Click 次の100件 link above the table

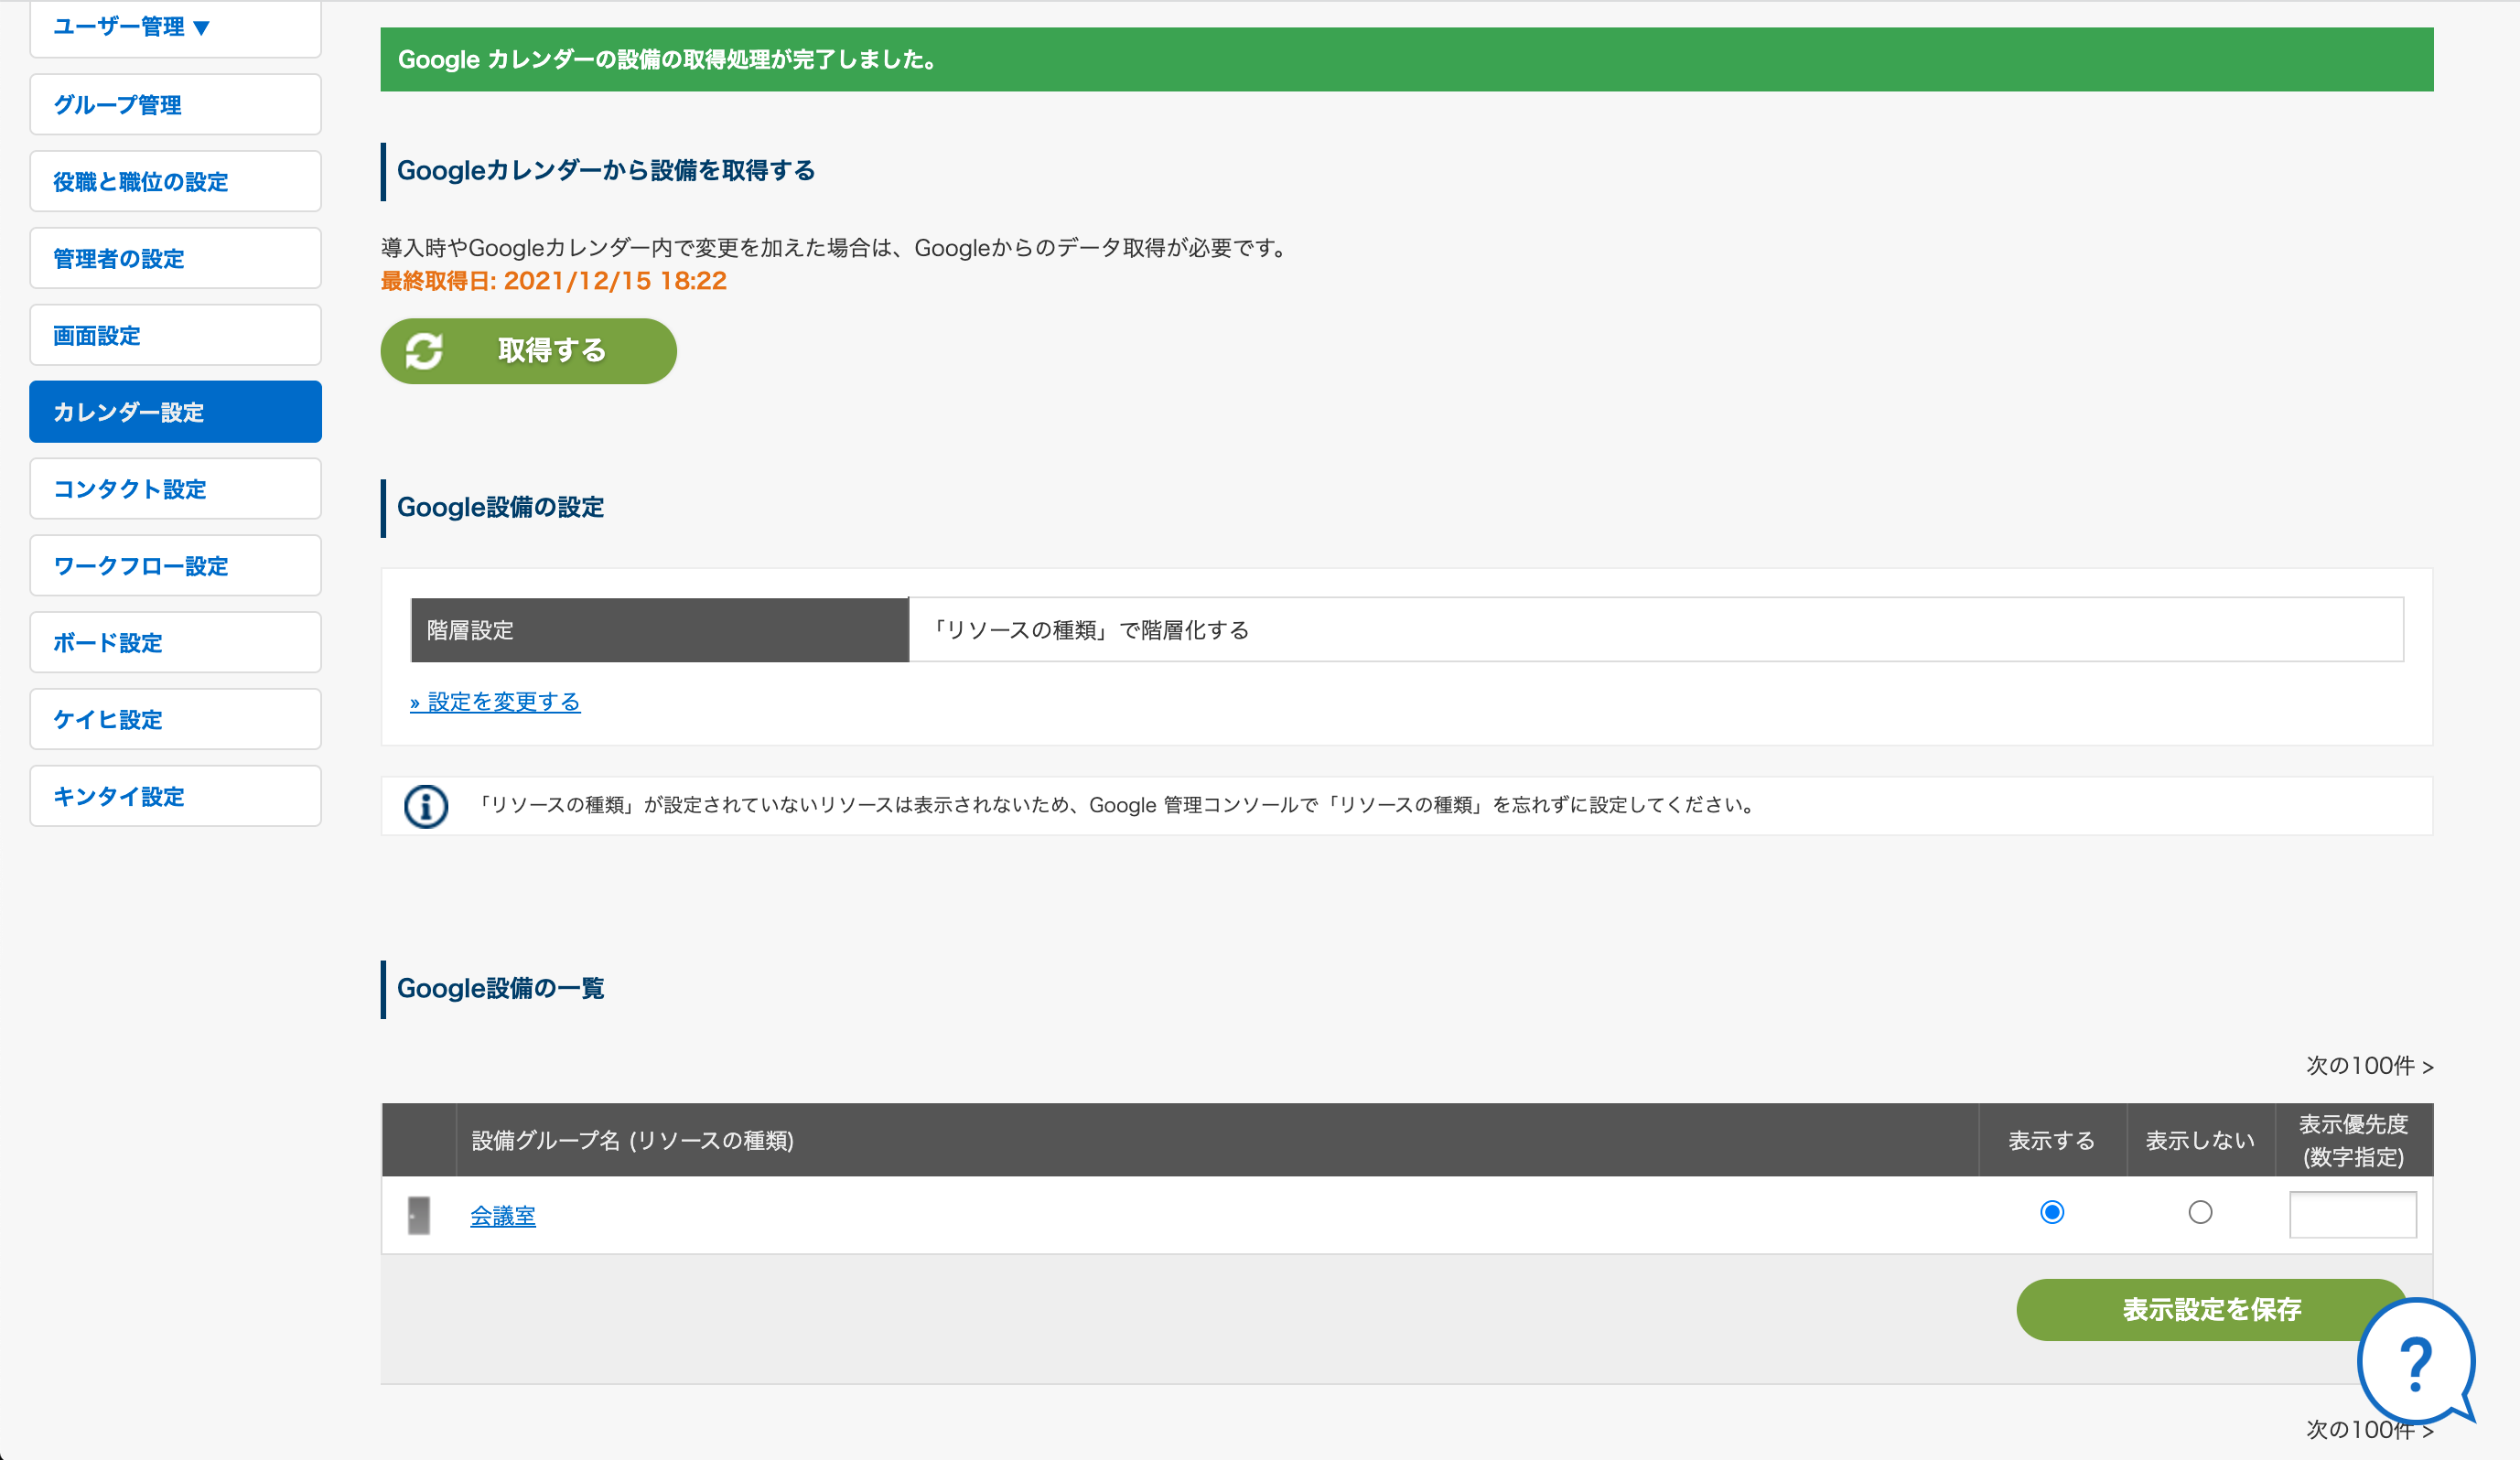2370,1066
